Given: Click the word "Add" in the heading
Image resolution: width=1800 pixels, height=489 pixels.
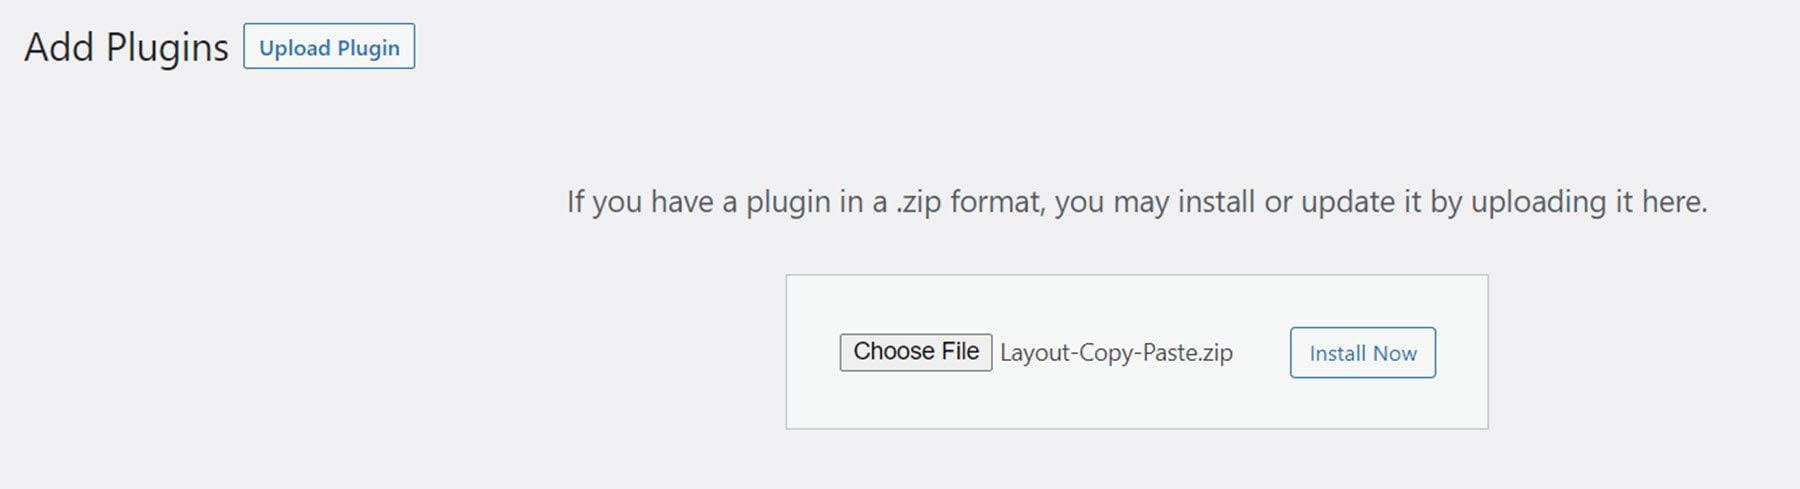Looking at the screenshot, I should pyautogui.click(x=59, y=47).
